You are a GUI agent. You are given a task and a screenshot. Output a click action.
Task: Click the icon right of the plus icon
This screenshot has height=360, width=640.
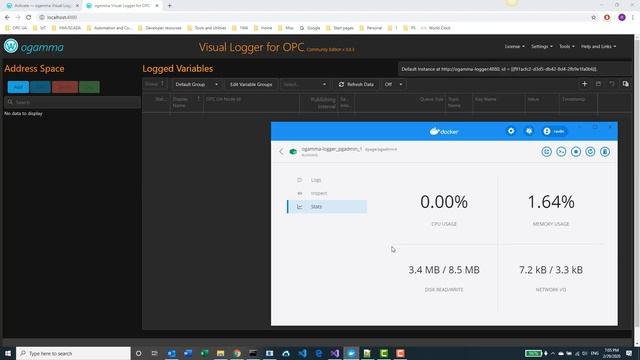point(598,84)
